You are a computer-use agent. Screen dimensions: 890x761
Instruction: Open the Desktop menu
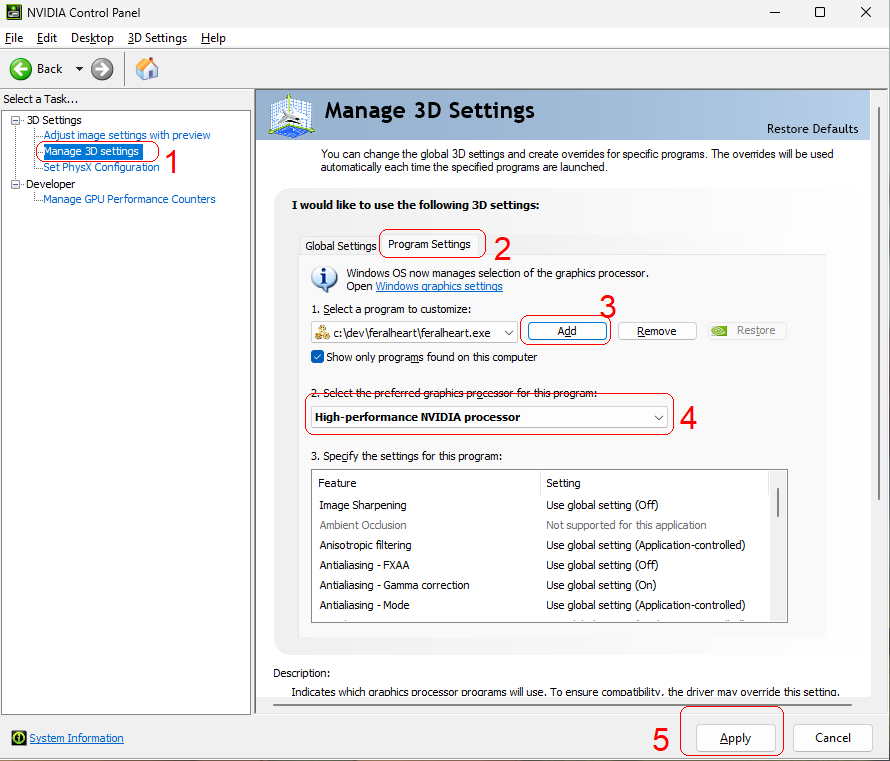pos(92,38)
